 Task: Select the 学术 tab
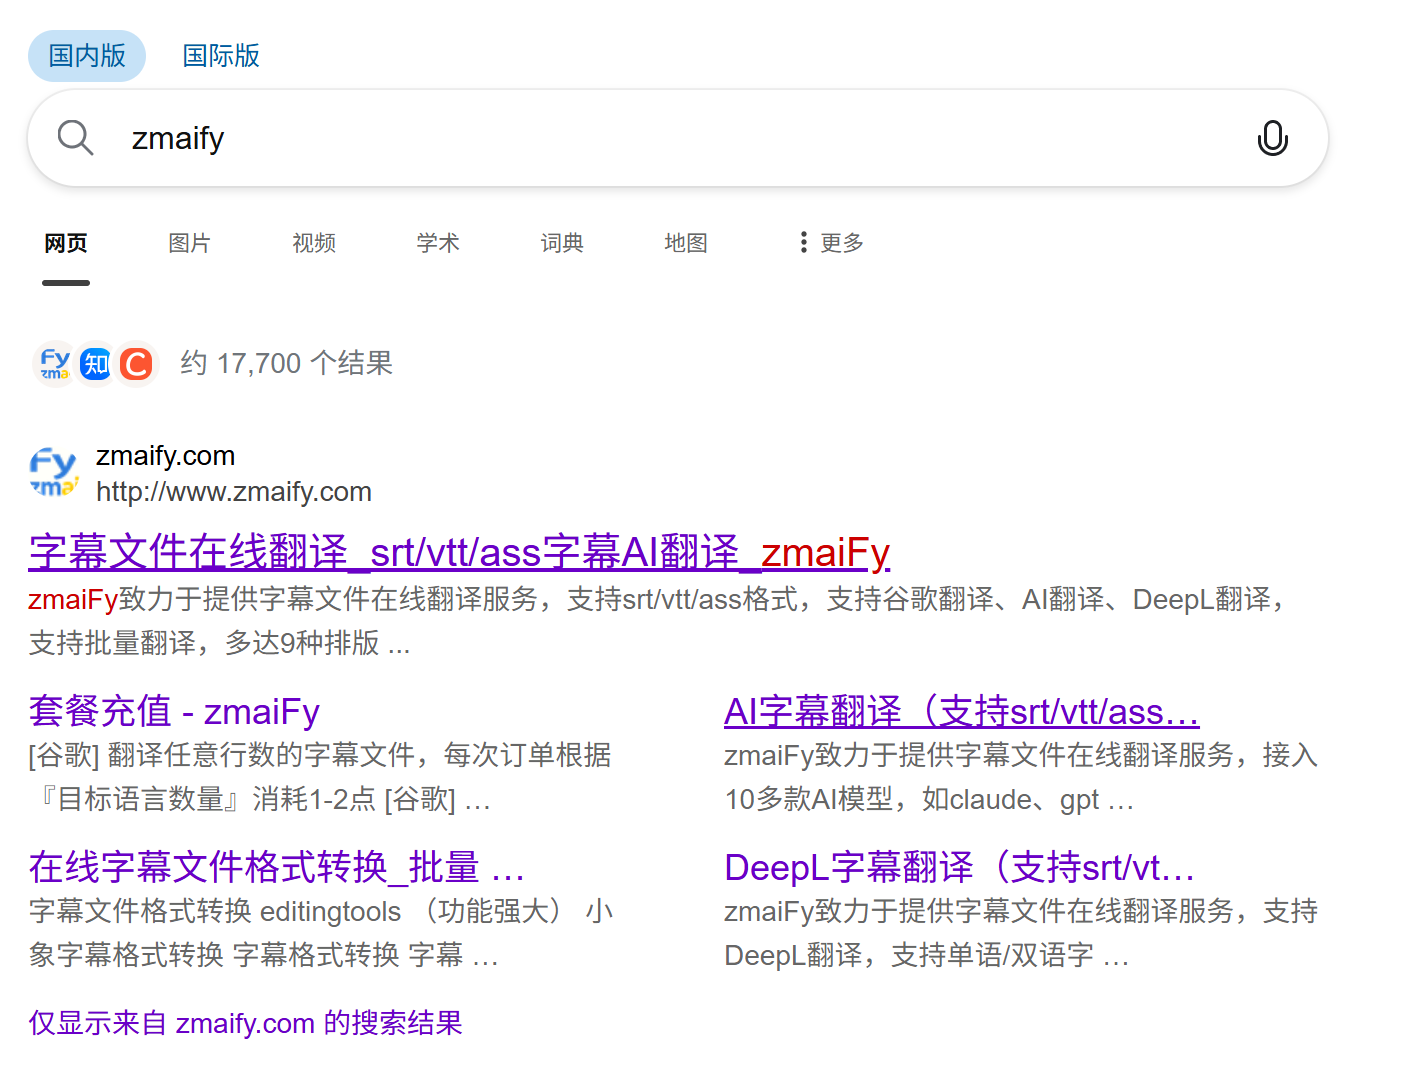pos(438,243)
